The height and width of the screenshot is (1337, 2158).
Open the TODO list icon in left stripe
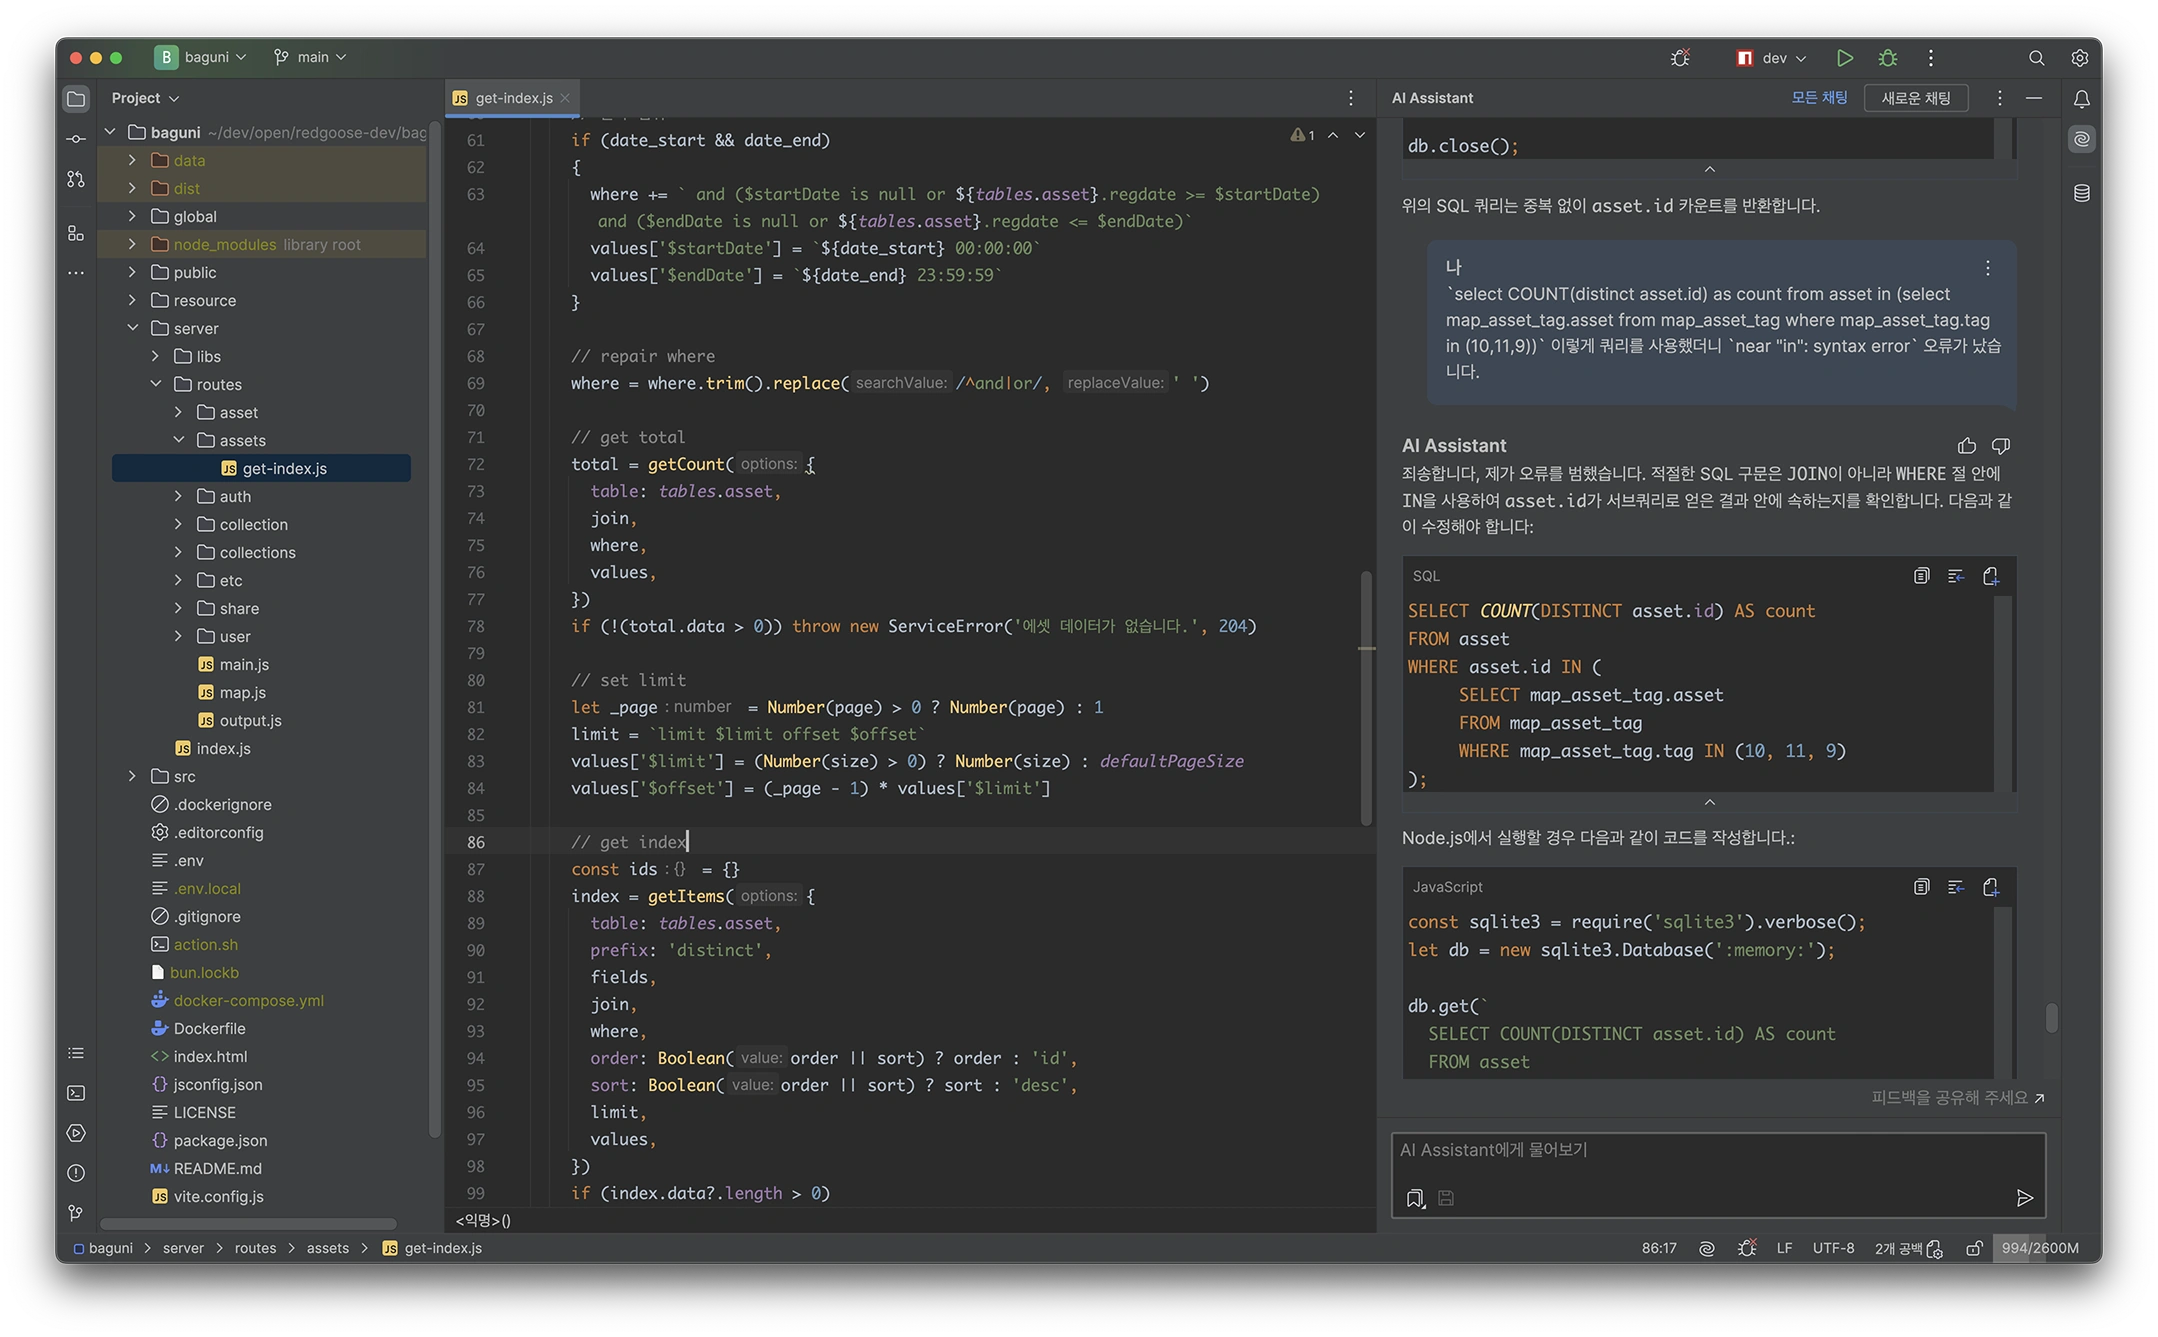[x=76, y=1053]
